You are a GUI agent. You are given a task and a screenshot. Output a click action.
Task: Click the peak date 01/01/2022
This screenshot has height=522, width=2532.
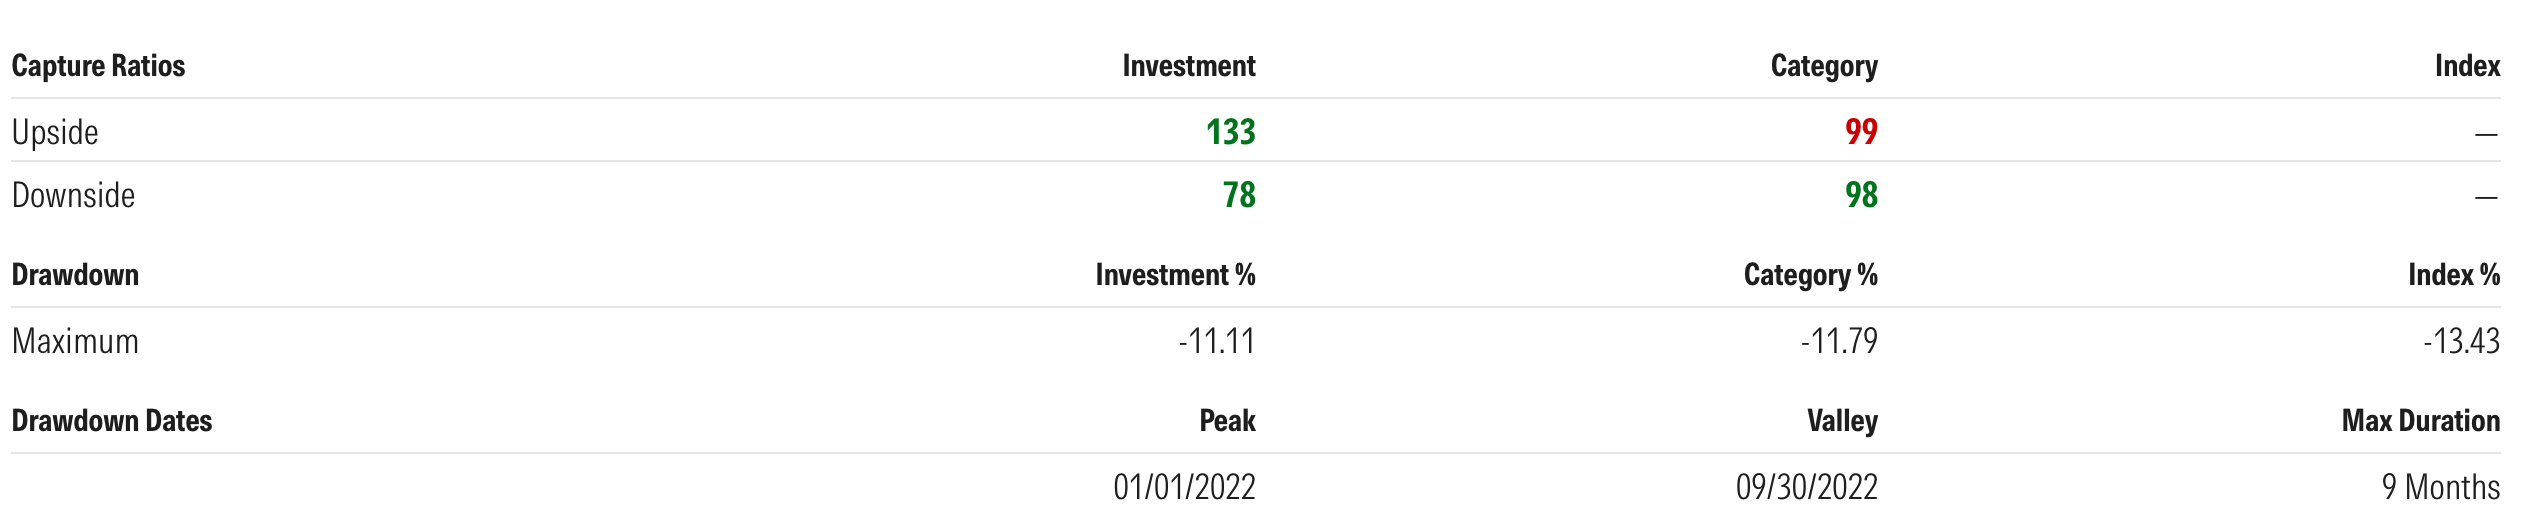[x=1184, y=487]
